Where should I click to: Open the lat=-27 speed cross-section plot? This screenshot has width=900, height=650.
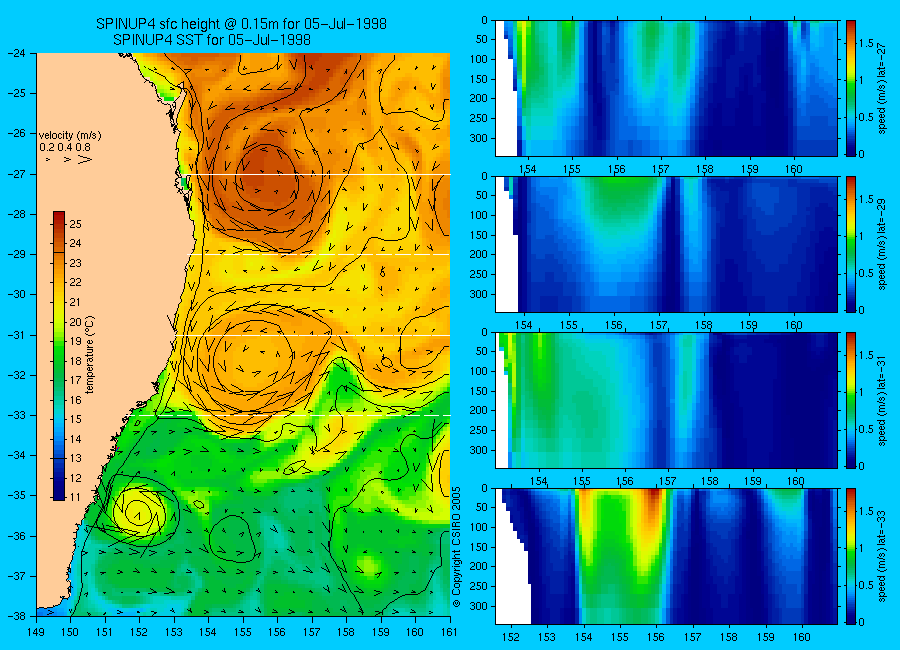666,88
